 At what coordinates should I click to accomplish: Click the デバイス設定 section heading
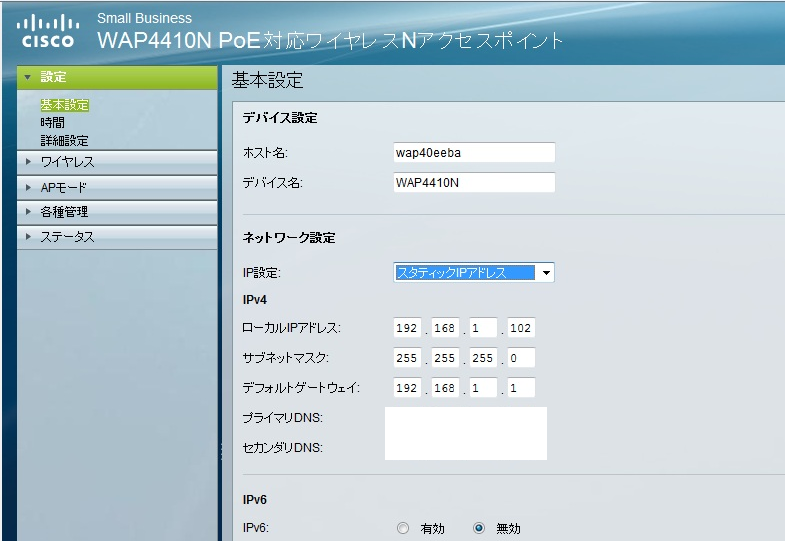coord(280,118)
